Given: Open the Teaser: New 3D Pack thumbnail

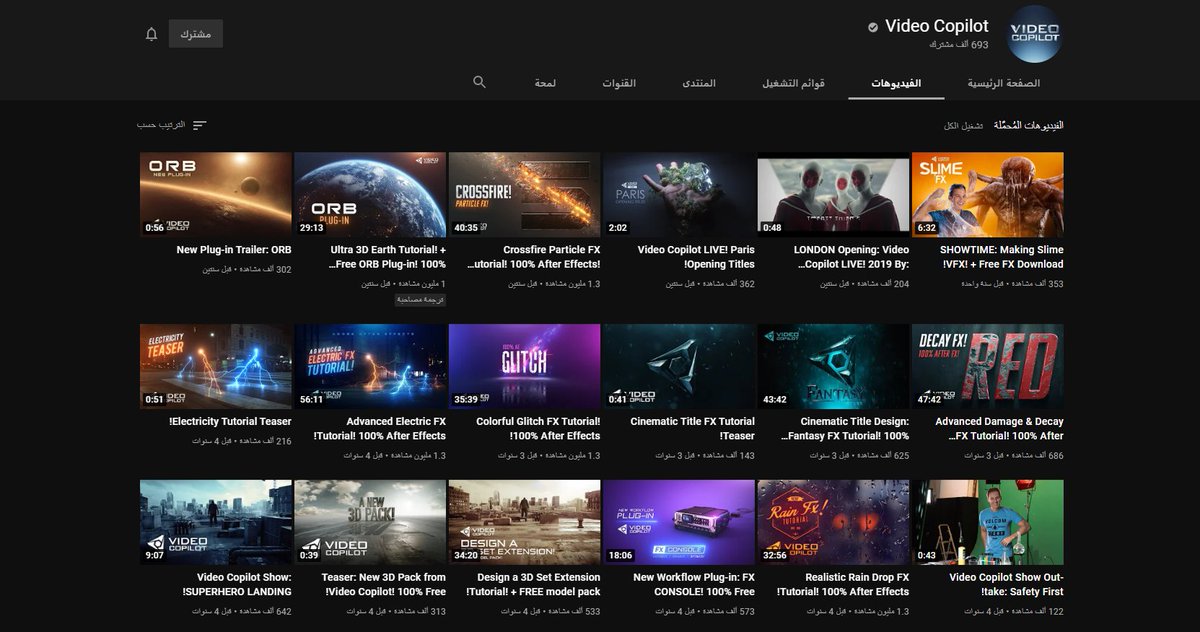Looking at the screenshot, I should point(370,522).
